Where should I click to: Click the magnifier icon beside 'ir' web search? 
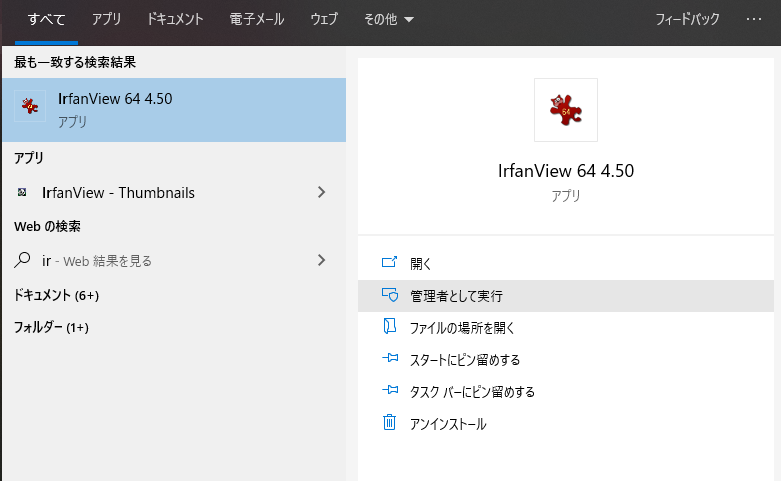click(x=22, y=260)
